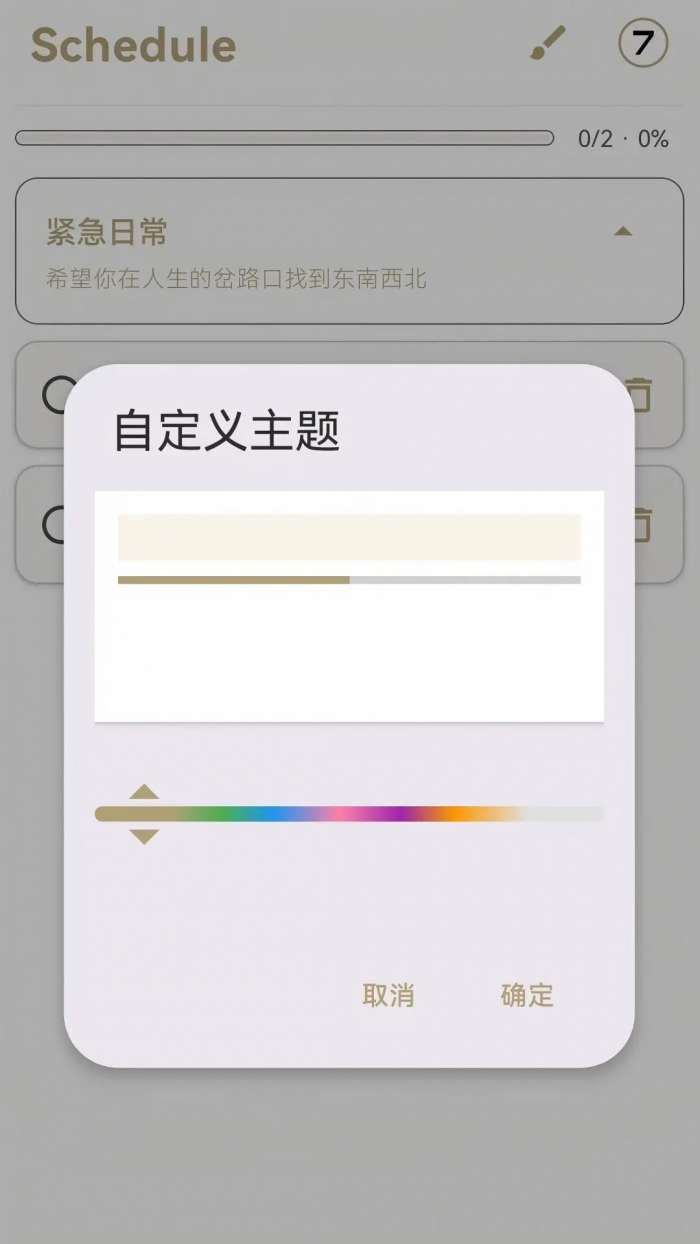Click the 紧急日常 category header
The image size is (700, 1244).
click(x=349, y=251)
